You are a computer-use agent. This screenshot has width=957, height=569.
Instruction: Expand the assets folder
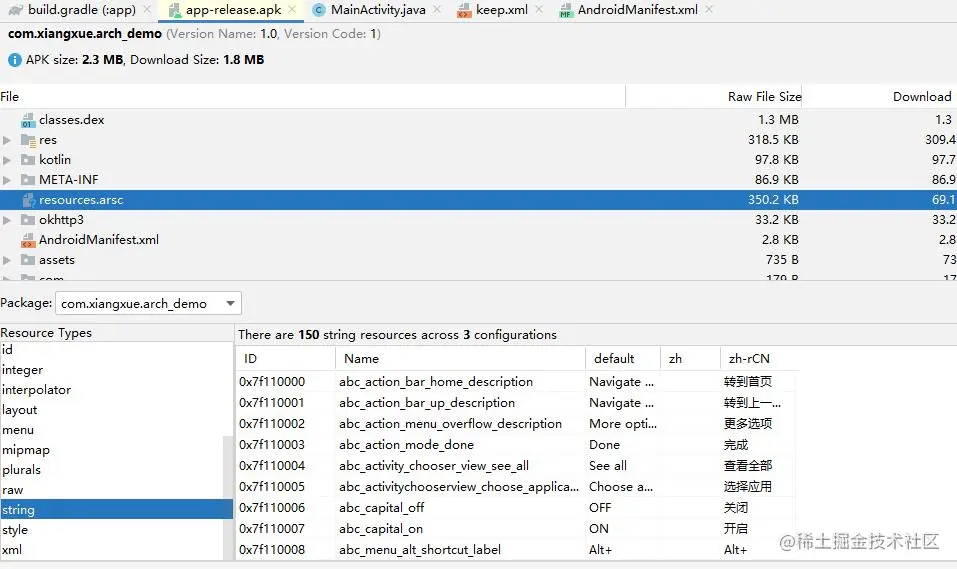[x=7, y=260]
